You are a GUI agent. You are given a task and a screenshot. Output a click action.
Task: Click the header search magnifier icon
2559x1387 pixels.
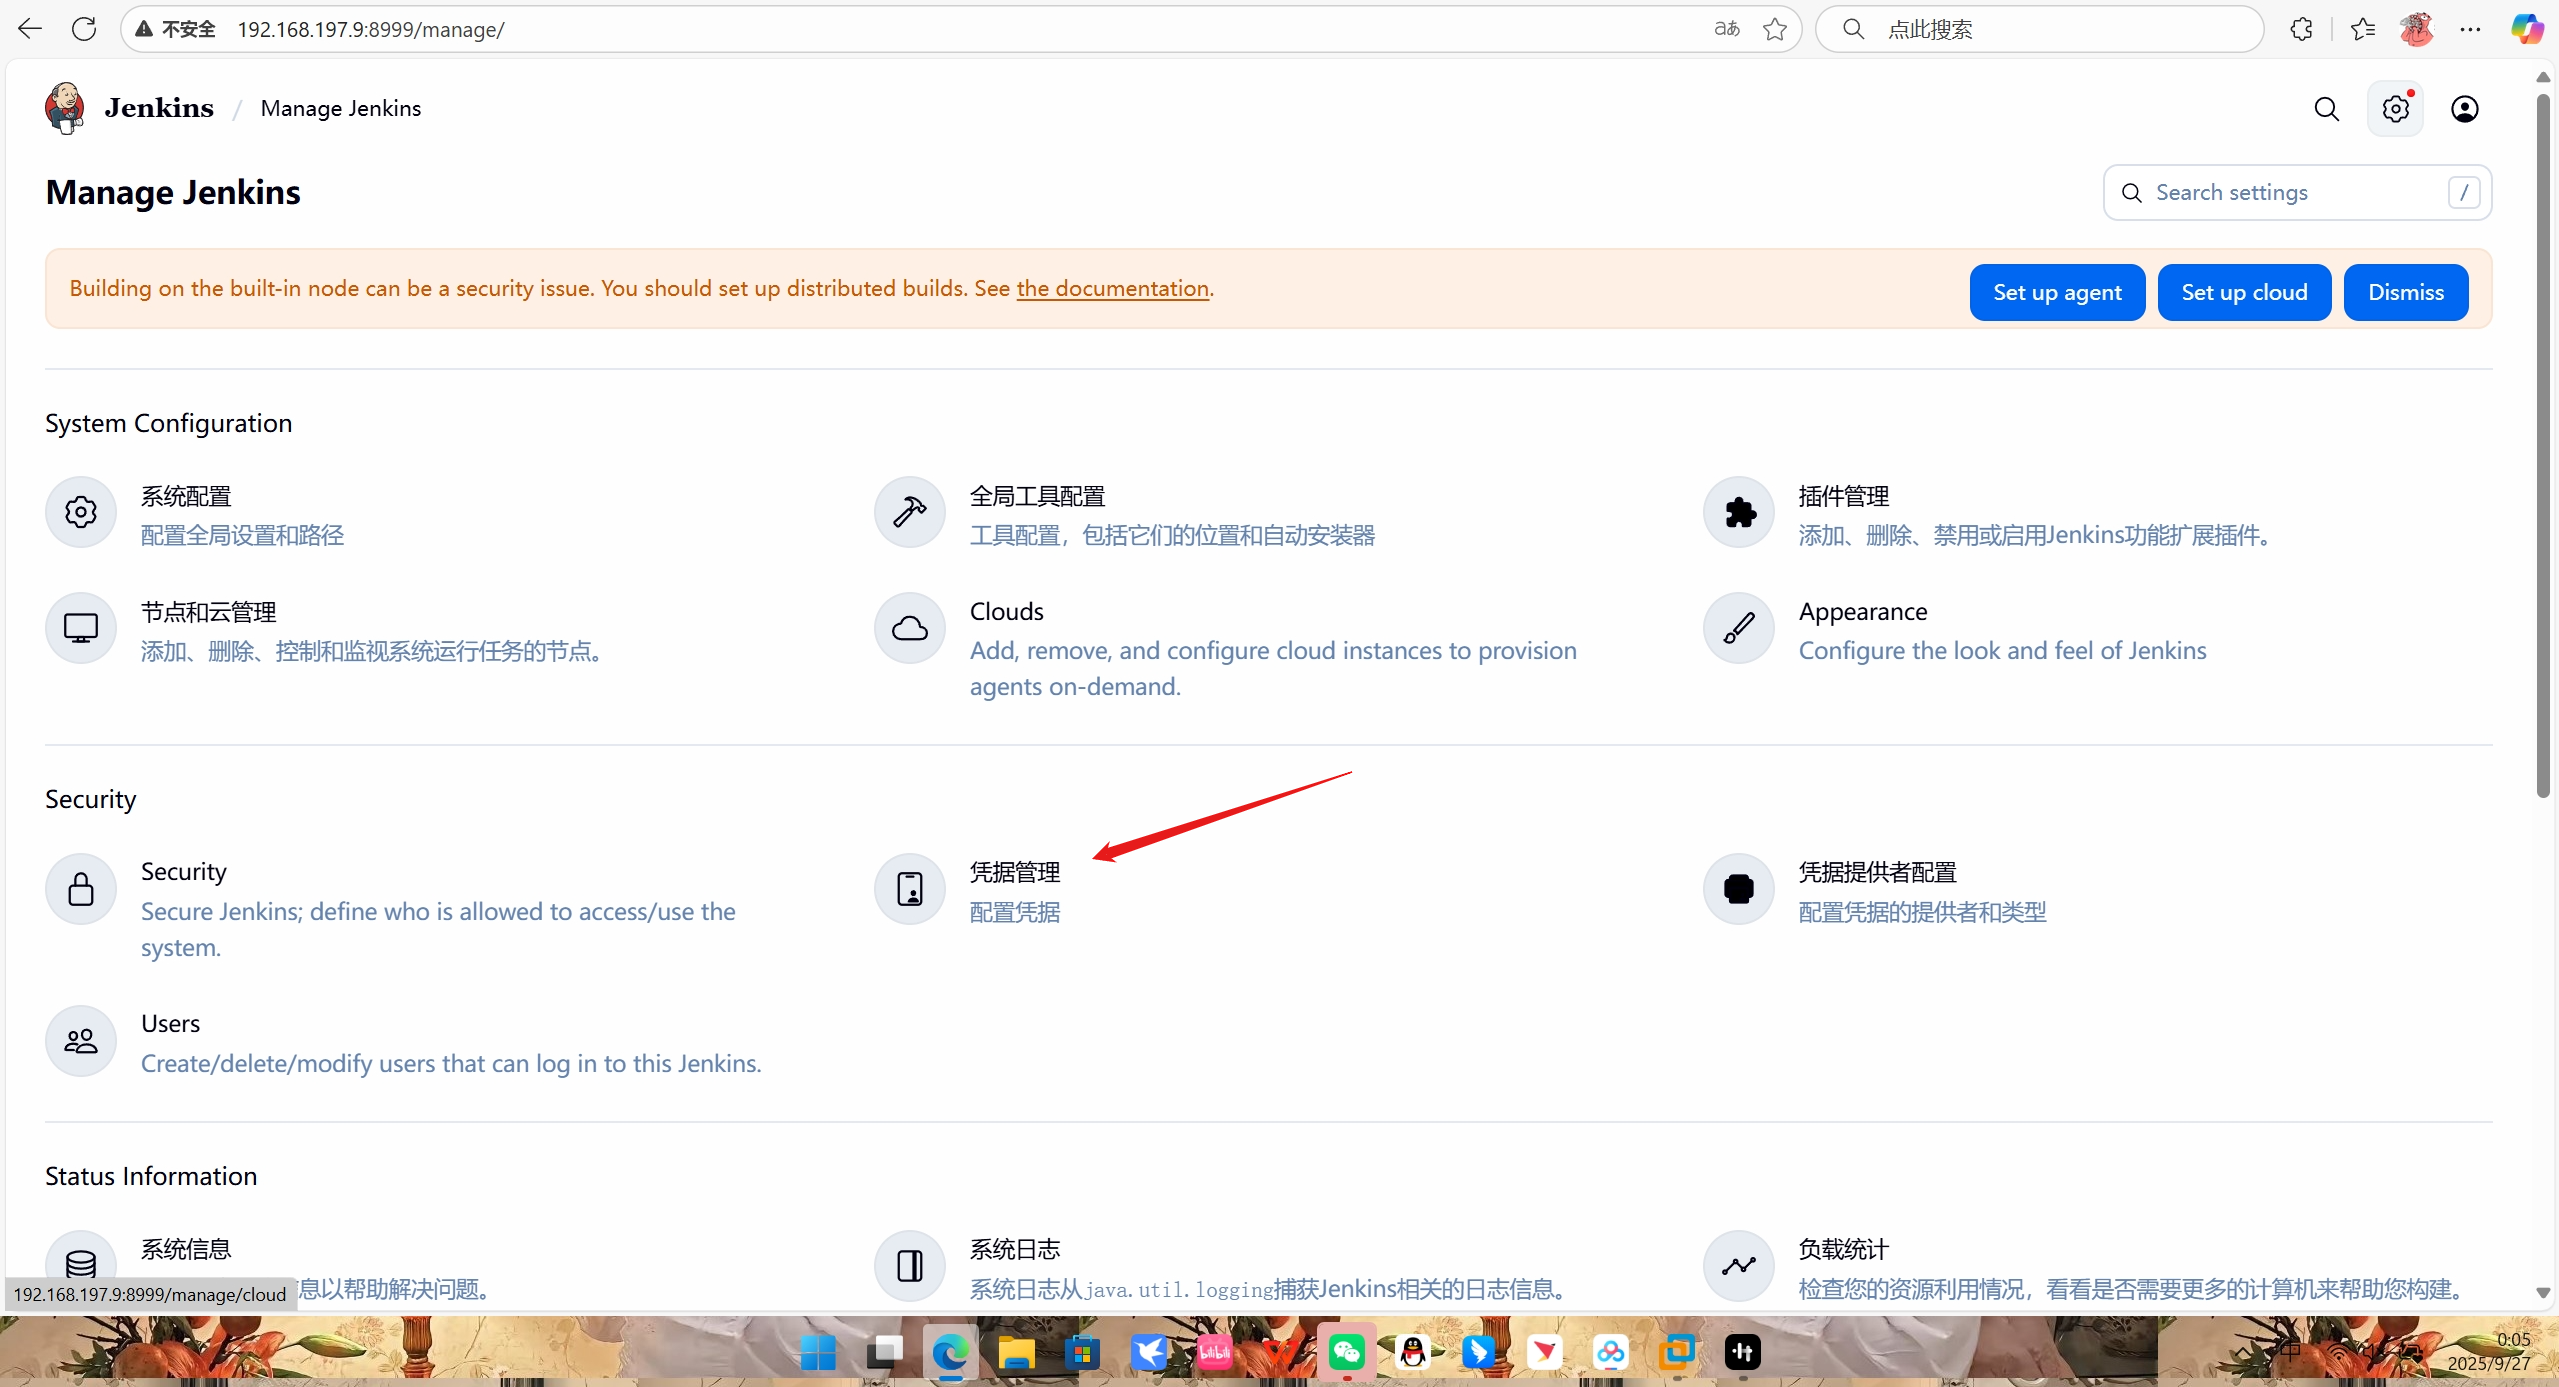pos(2327,109)
